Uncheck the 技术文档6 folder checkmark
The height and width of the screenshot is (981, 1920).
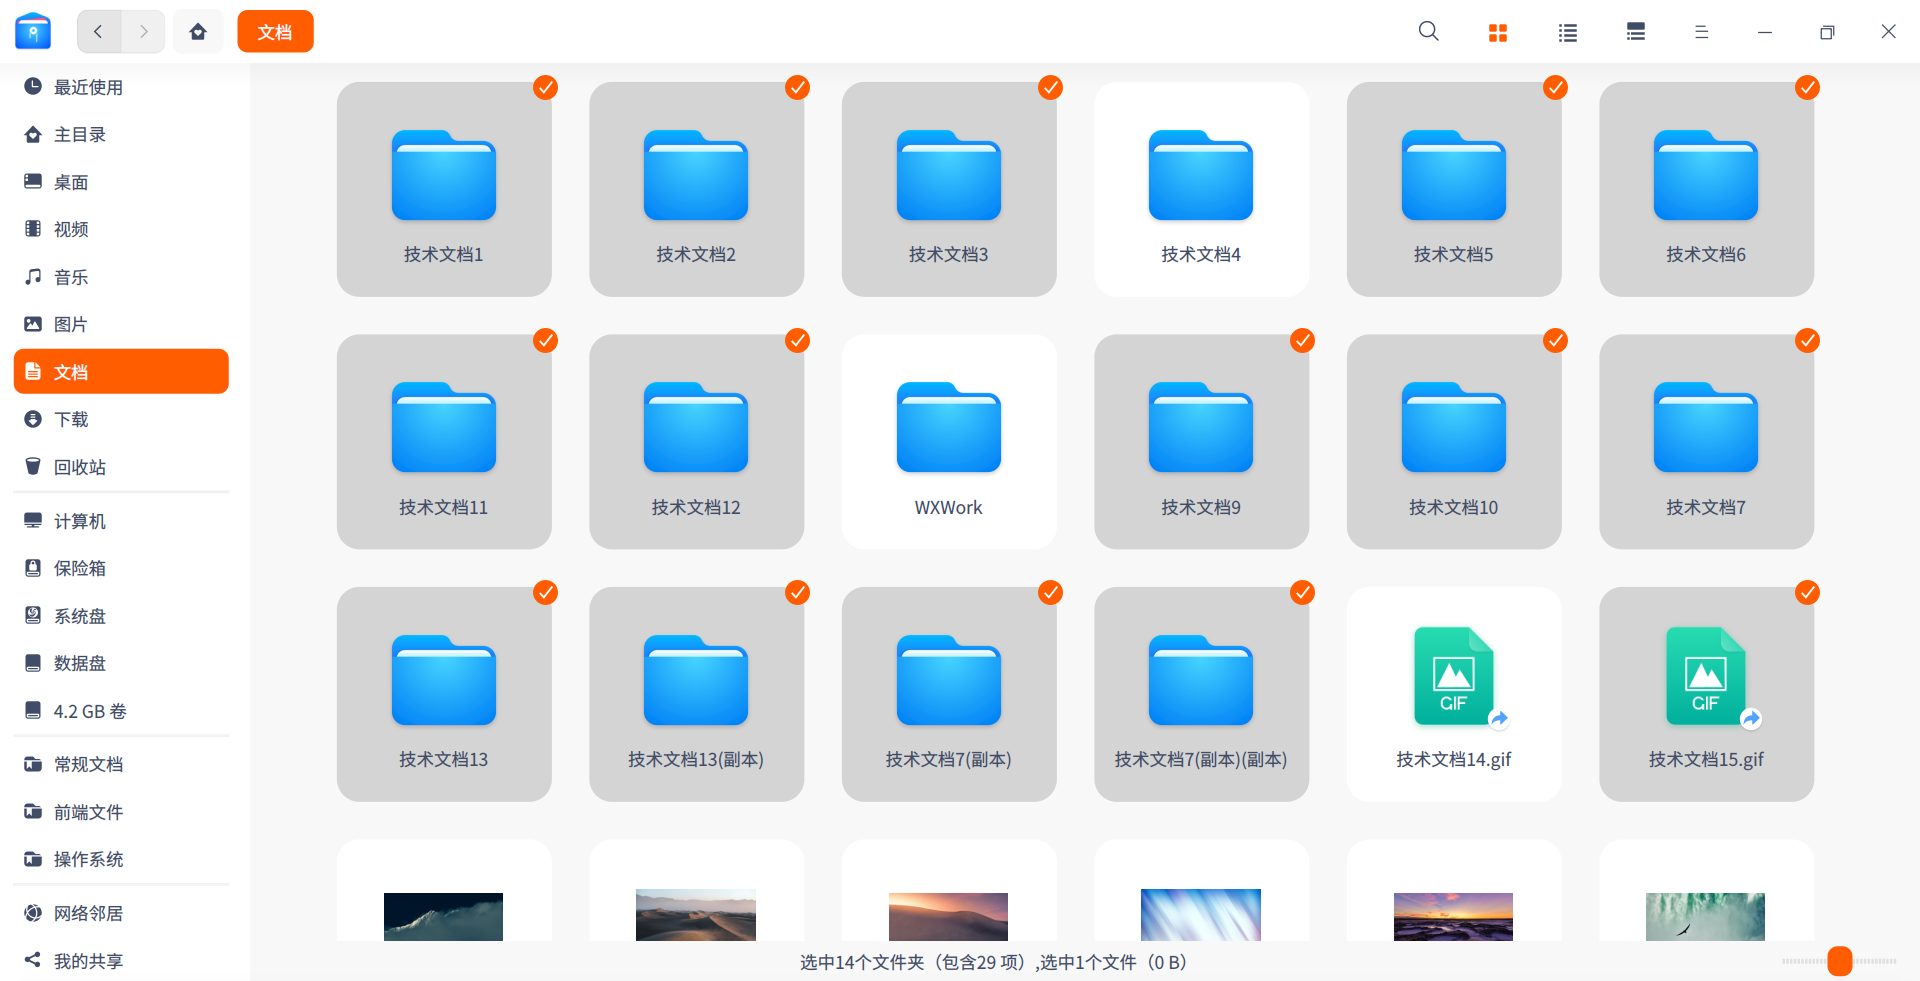(1807, 88)
